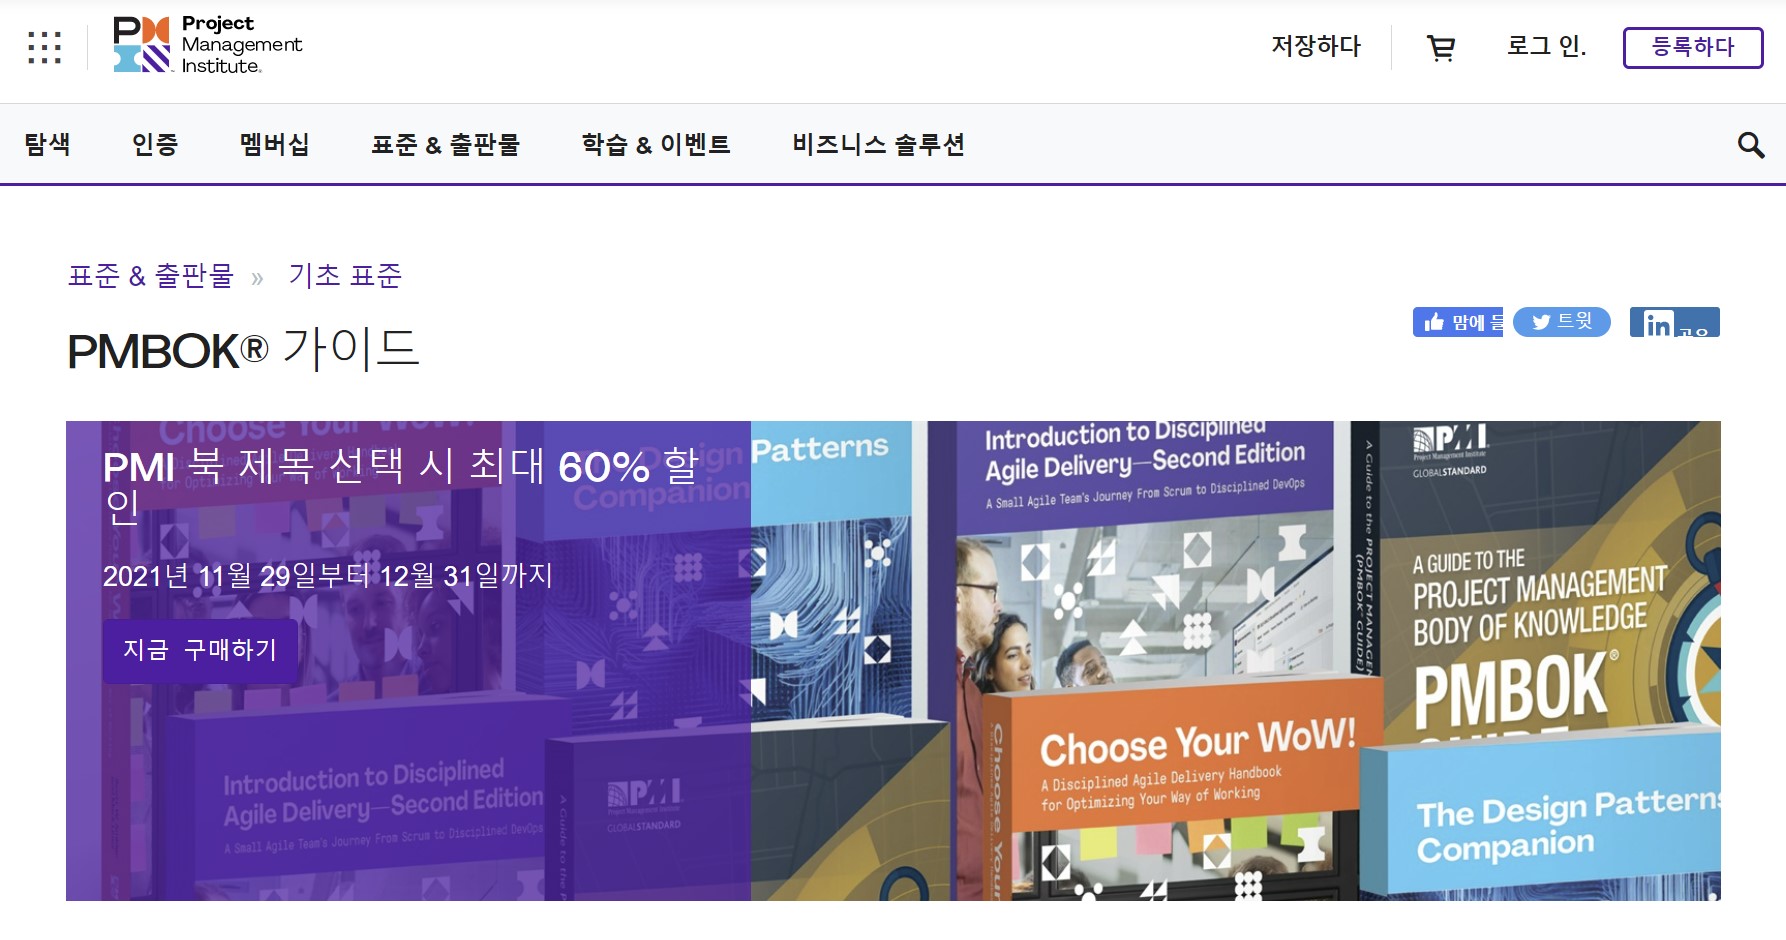Click the 지금 구매하기 banner button

200,651
